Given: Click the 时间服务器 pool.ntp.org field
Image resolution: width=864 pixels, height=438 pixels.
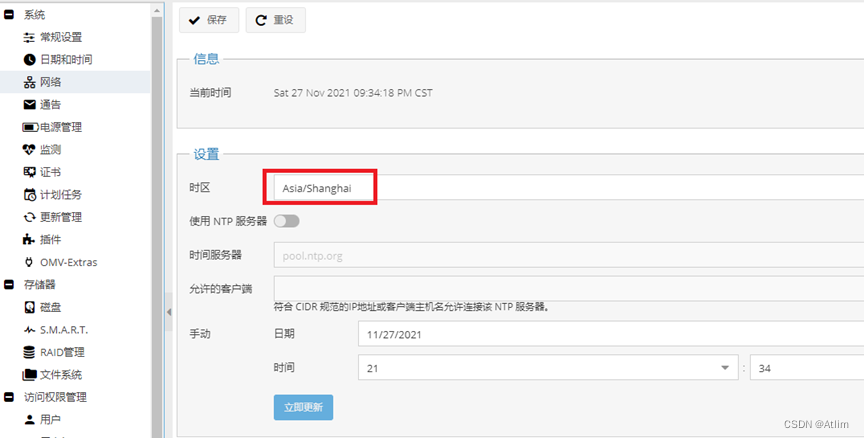Looking at the screenshot, I should click(569, 255).
